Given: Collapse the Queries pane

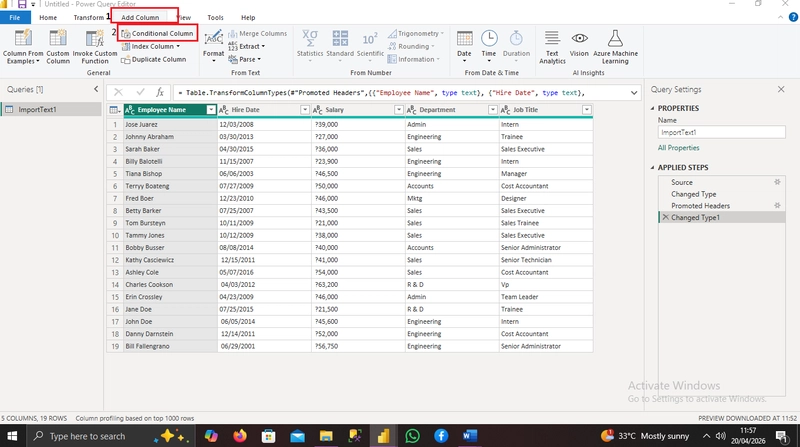Looking at the screenshot, I should [x=96, y=89].
